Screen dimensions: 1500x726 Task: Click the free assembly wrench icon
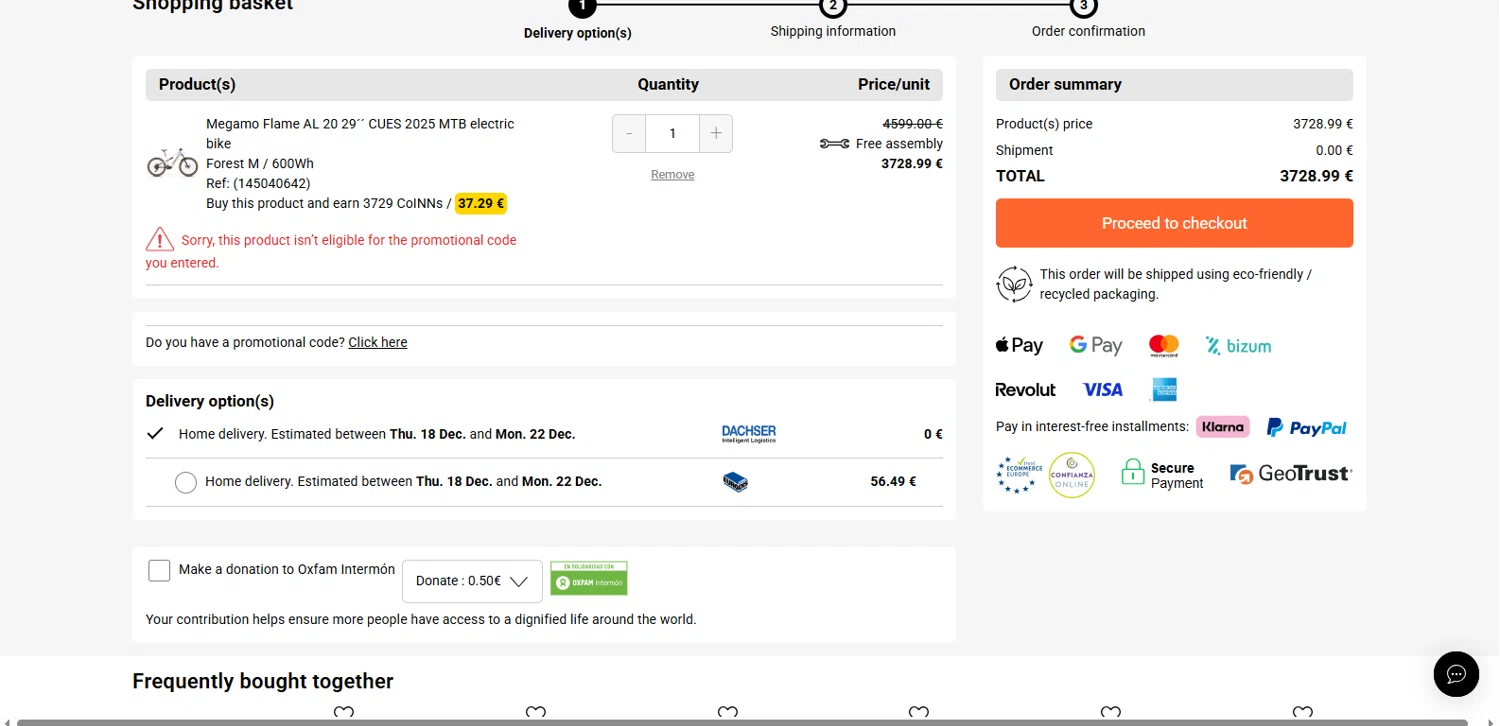(834, 144)
